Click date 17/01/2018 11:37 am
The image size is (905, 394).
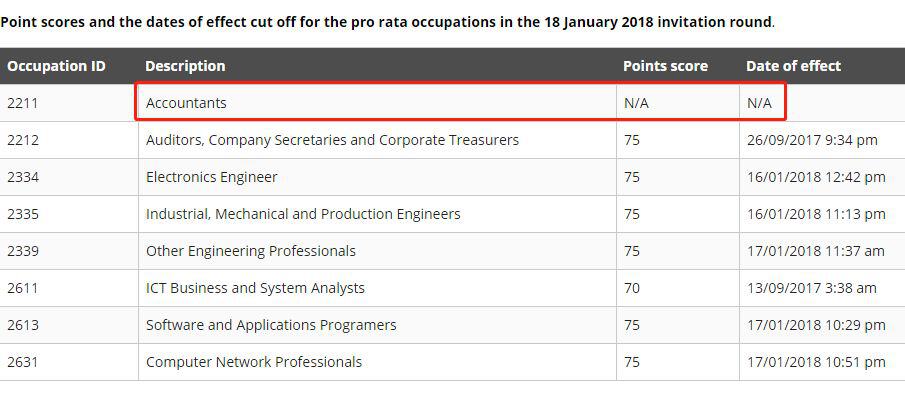815,251
